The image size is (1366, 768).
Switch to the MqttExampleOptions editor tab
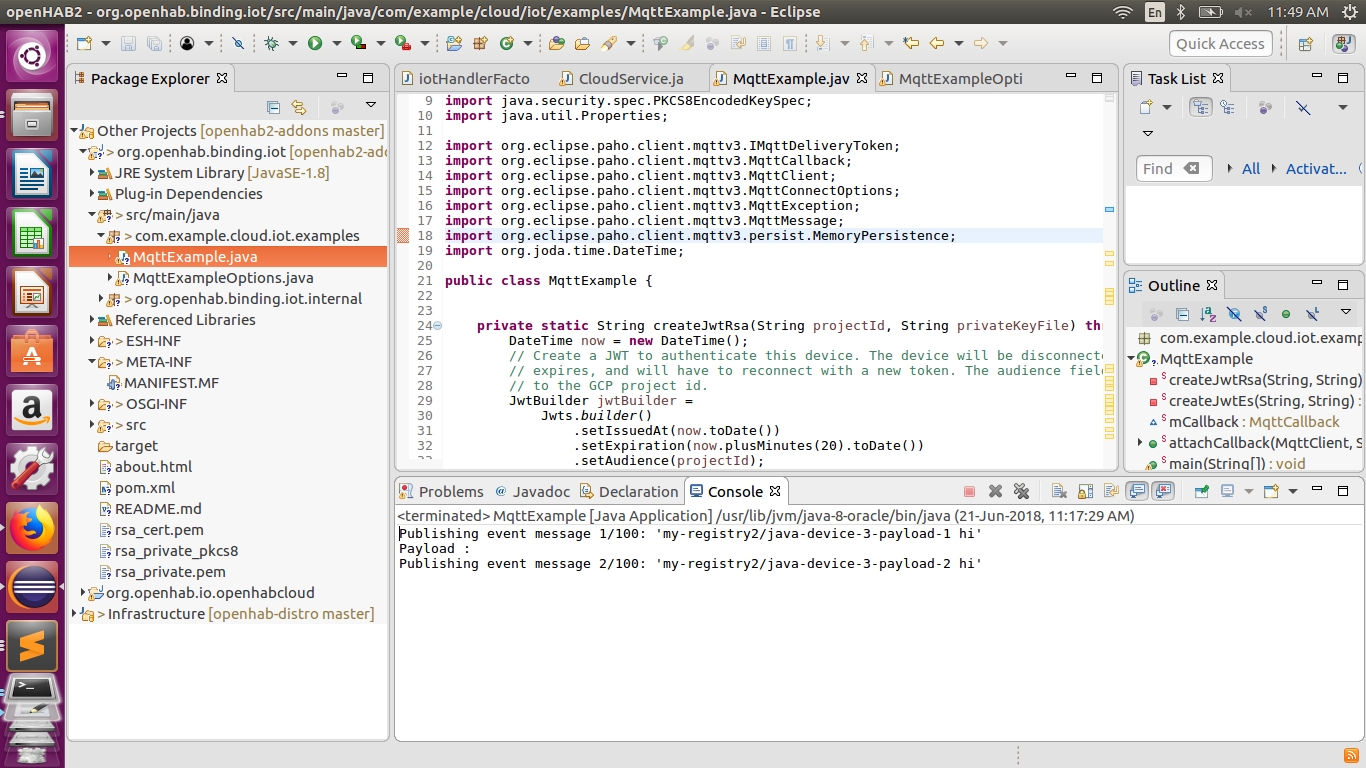950,79
